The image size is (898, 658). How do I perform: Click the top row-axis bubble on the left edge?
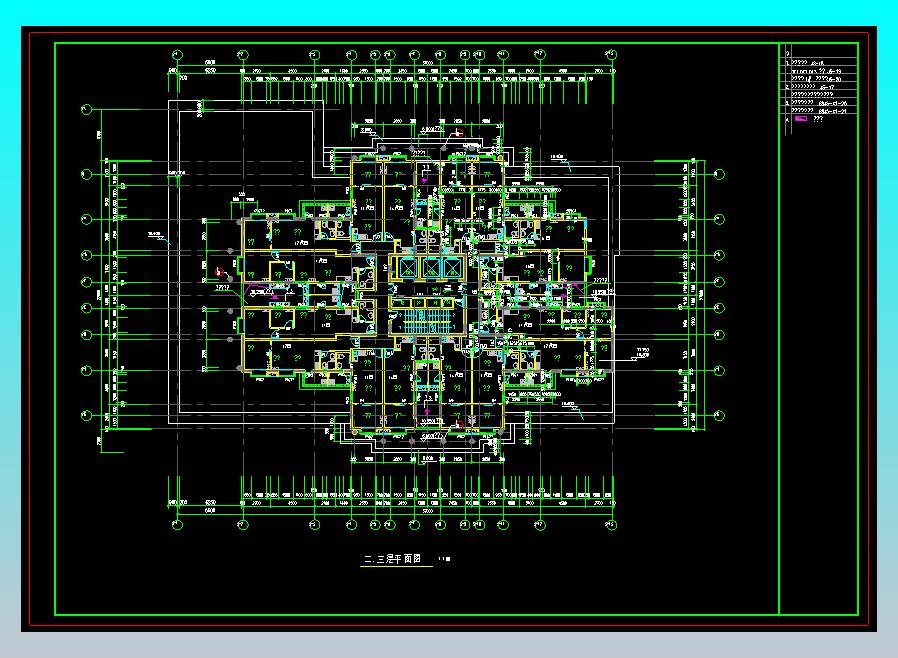click(86, 109)
